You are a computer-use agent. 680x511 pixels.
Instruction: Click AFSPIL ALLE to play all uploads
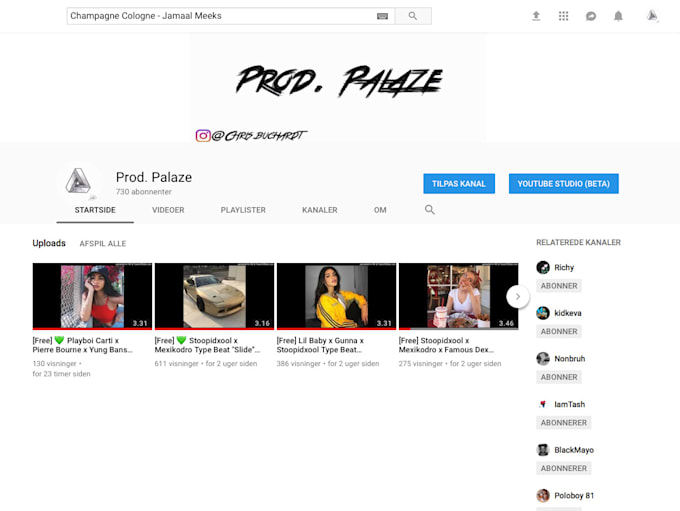pyautogui.click(x=103, y=244)
